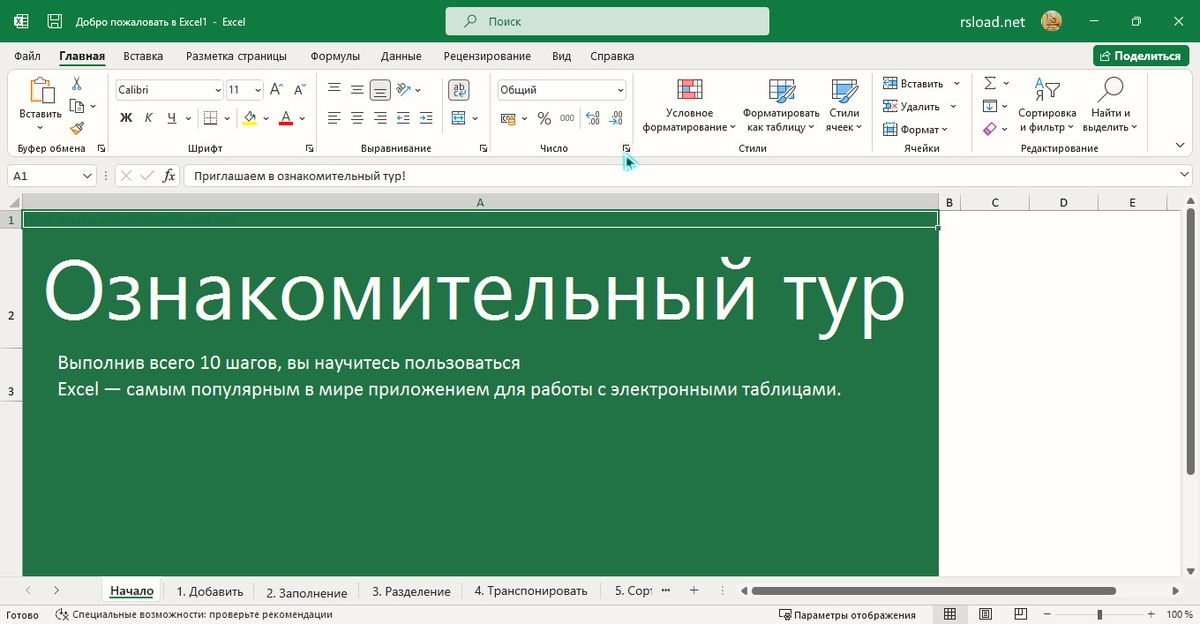Toggle wrap text button

[458, 90]
